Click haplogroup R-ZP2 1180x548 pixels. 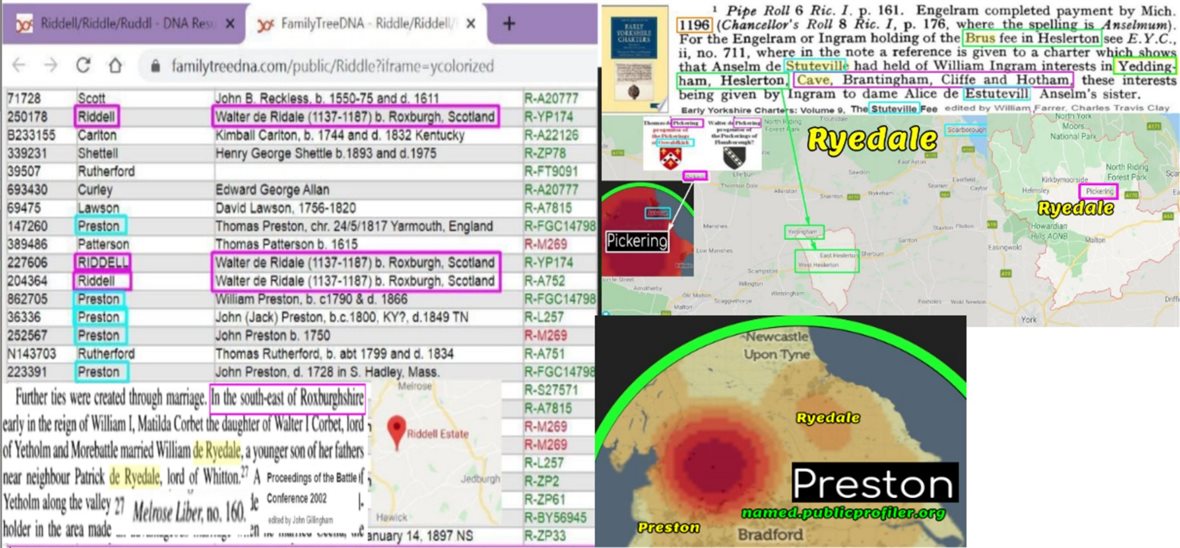(543, 480)
